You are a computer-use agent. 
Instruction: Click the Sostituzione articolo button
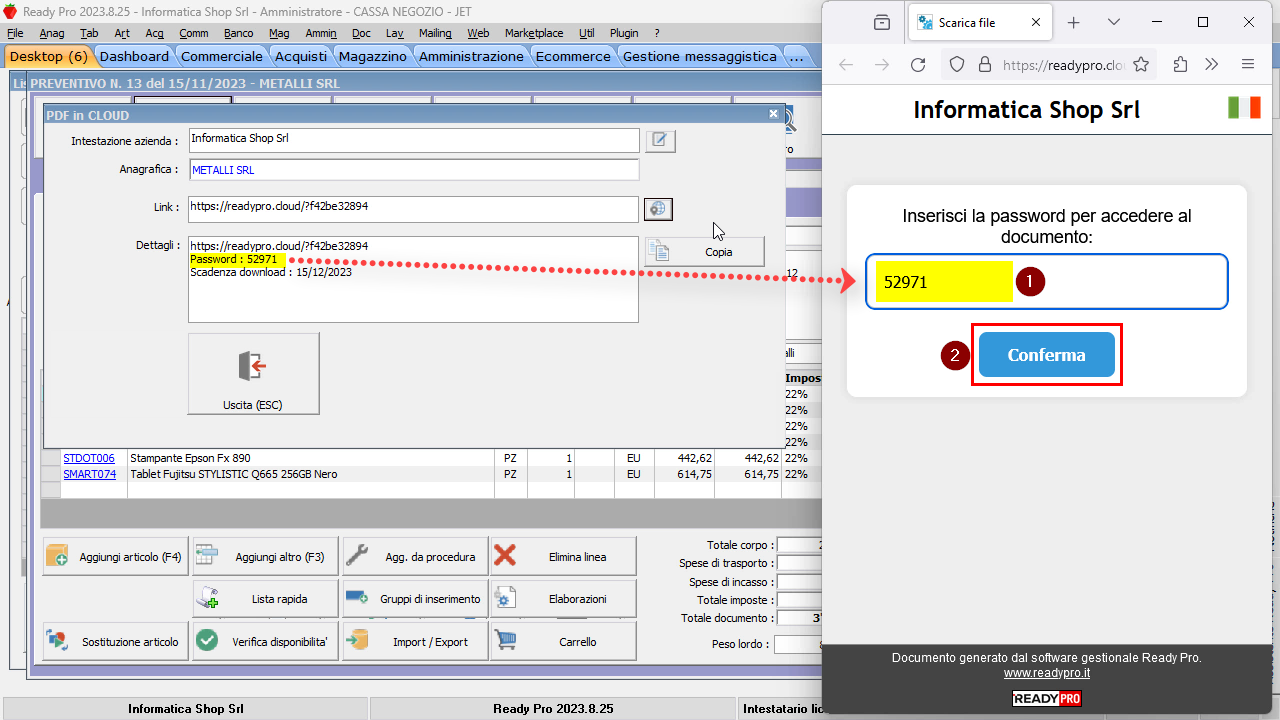click(x=115, y=642)
